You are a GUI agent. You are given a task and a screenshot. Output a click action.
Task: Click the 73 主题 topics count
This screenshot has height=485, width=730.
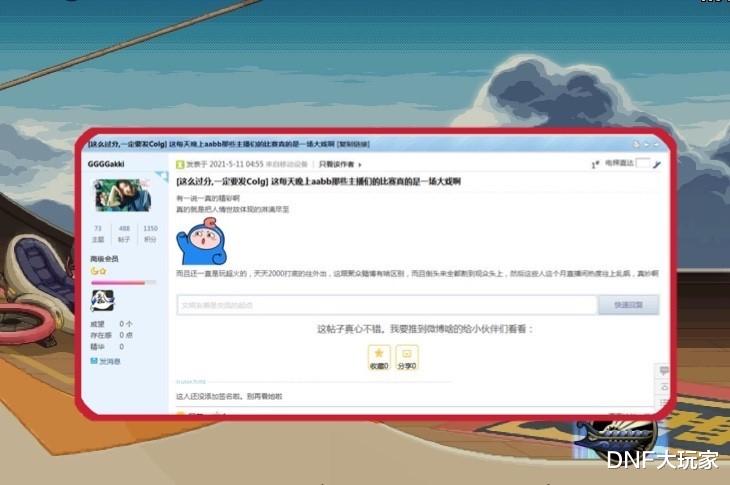pyautogui.click(x=98, y=234)
